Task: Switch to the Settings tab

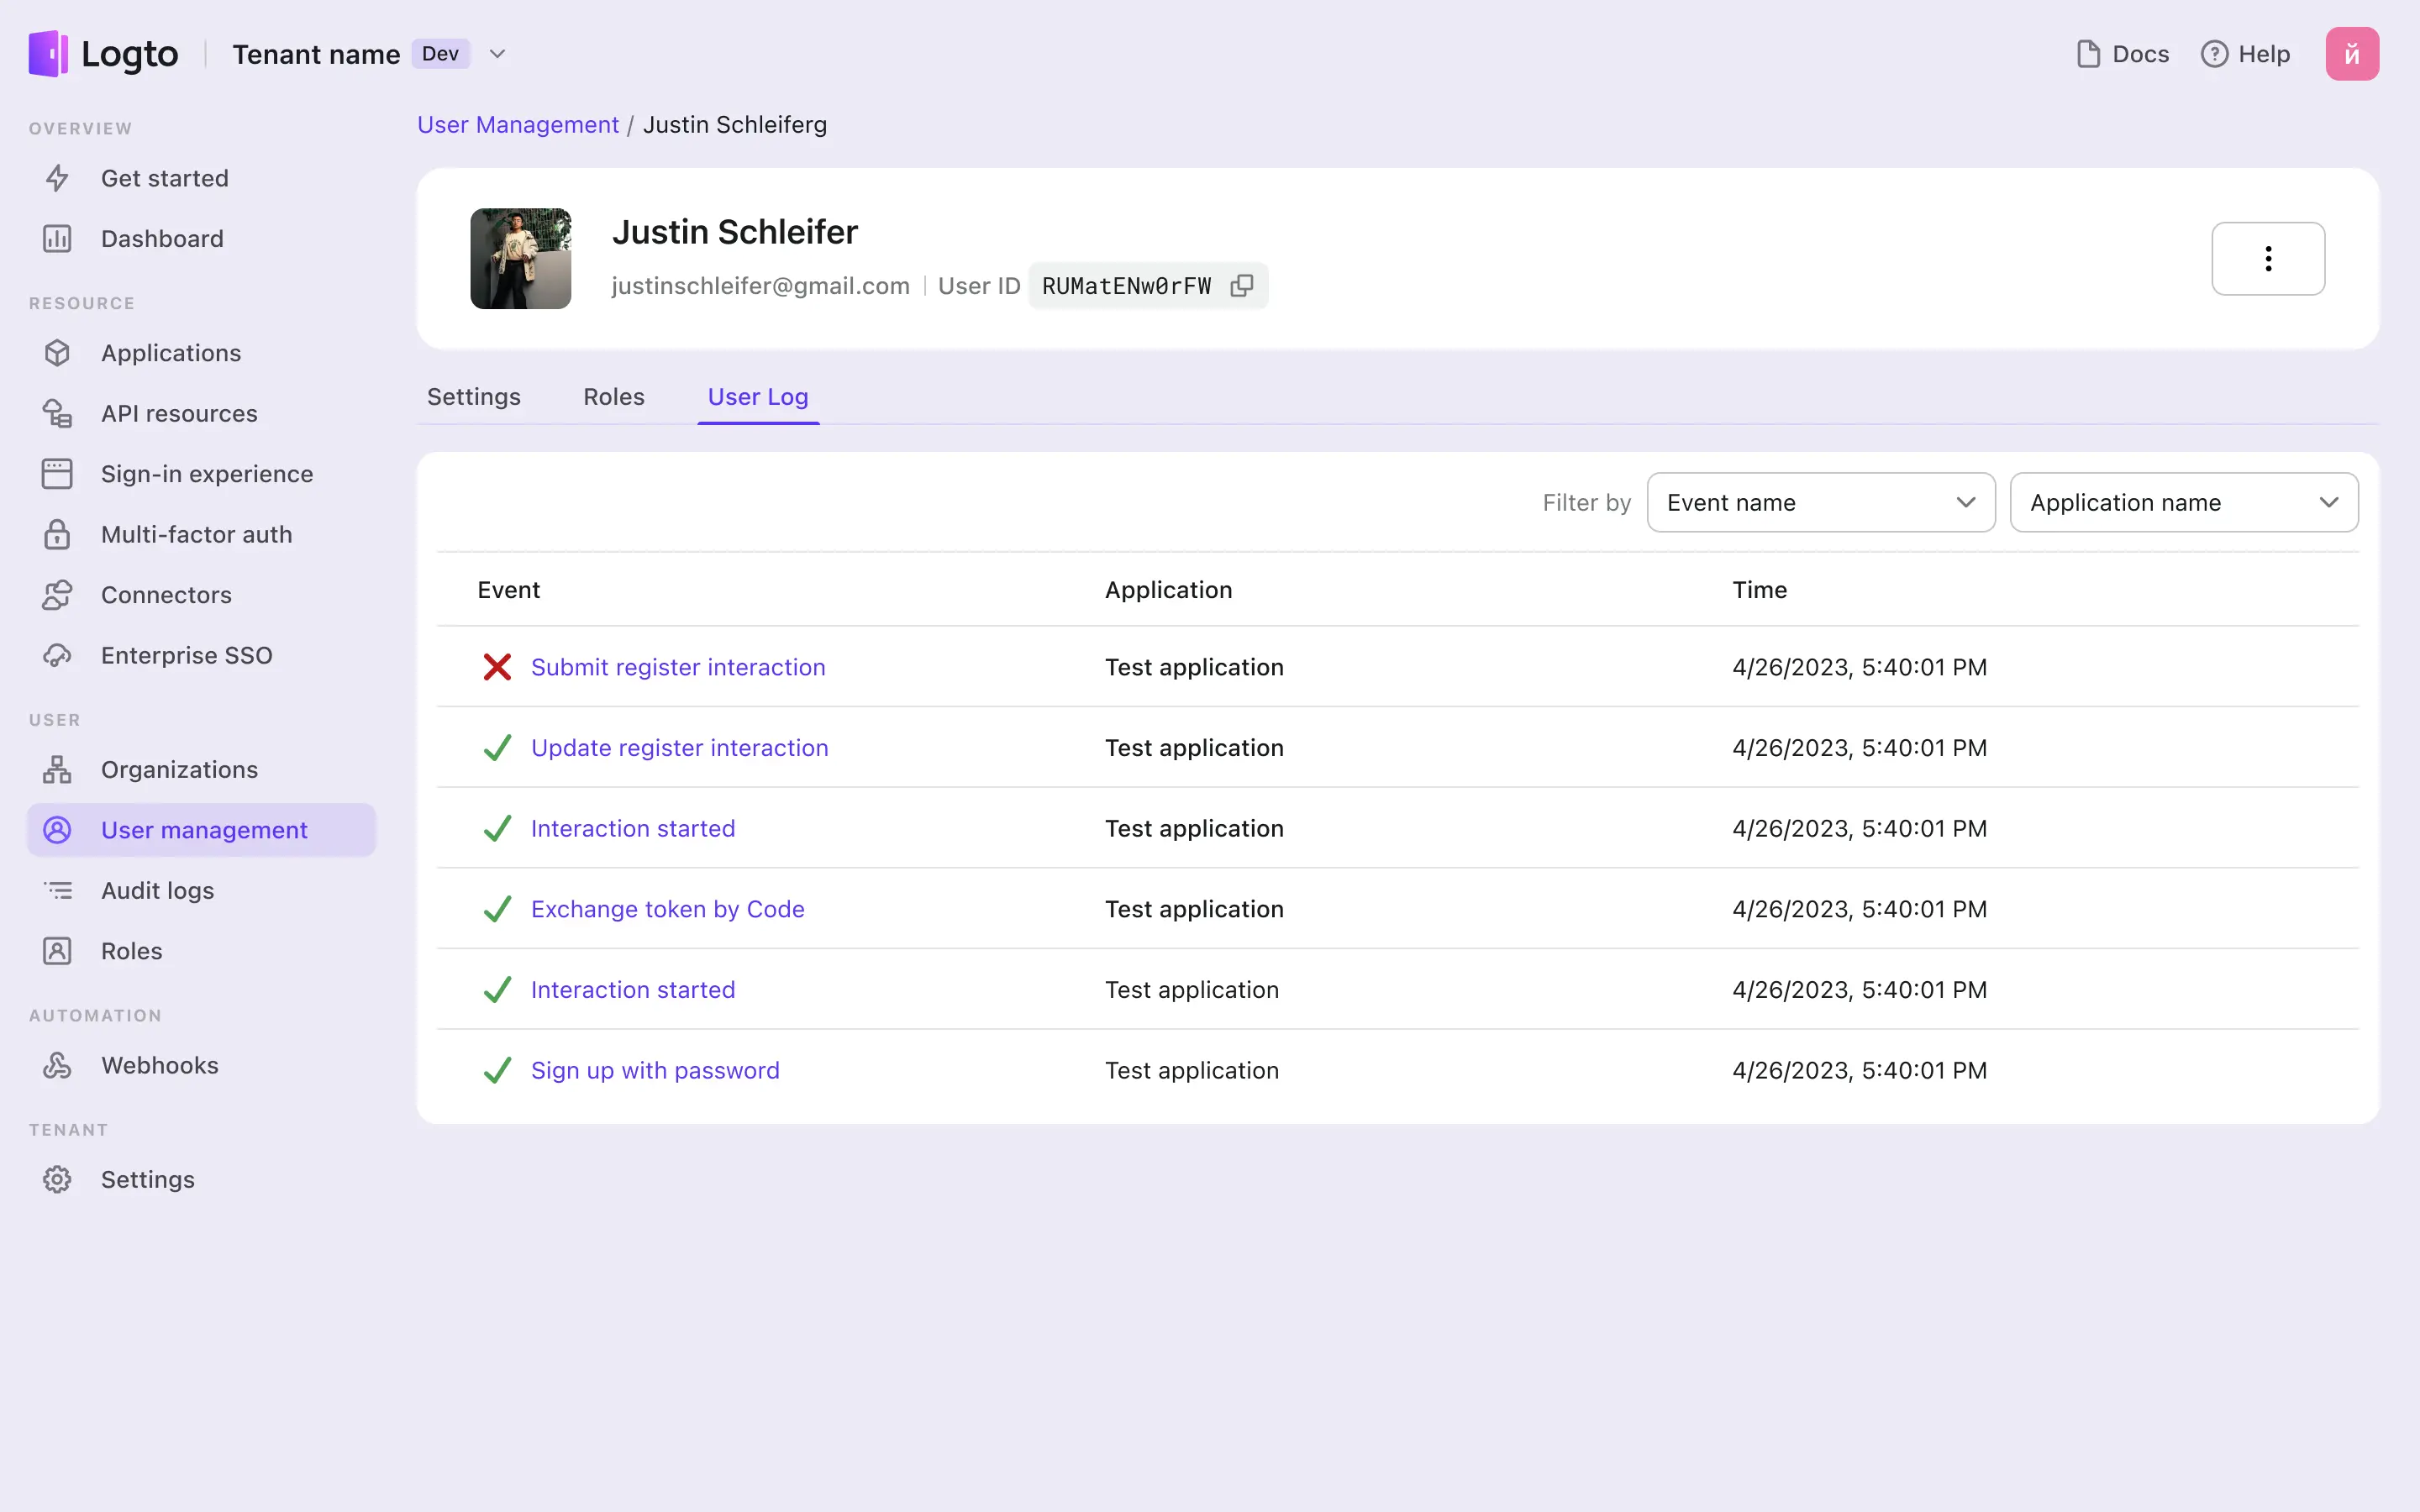Action: pos(472,396)
